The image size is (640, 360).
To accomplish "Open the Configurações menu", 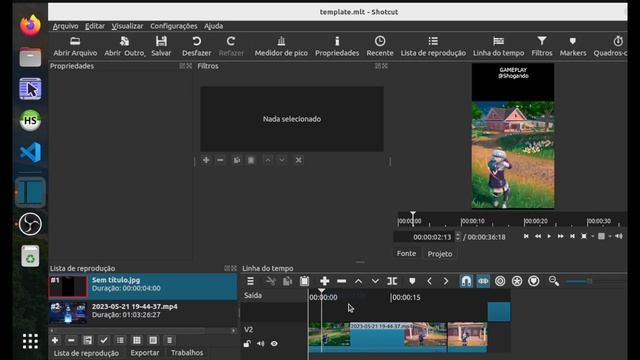I will (x=173, y=26).
